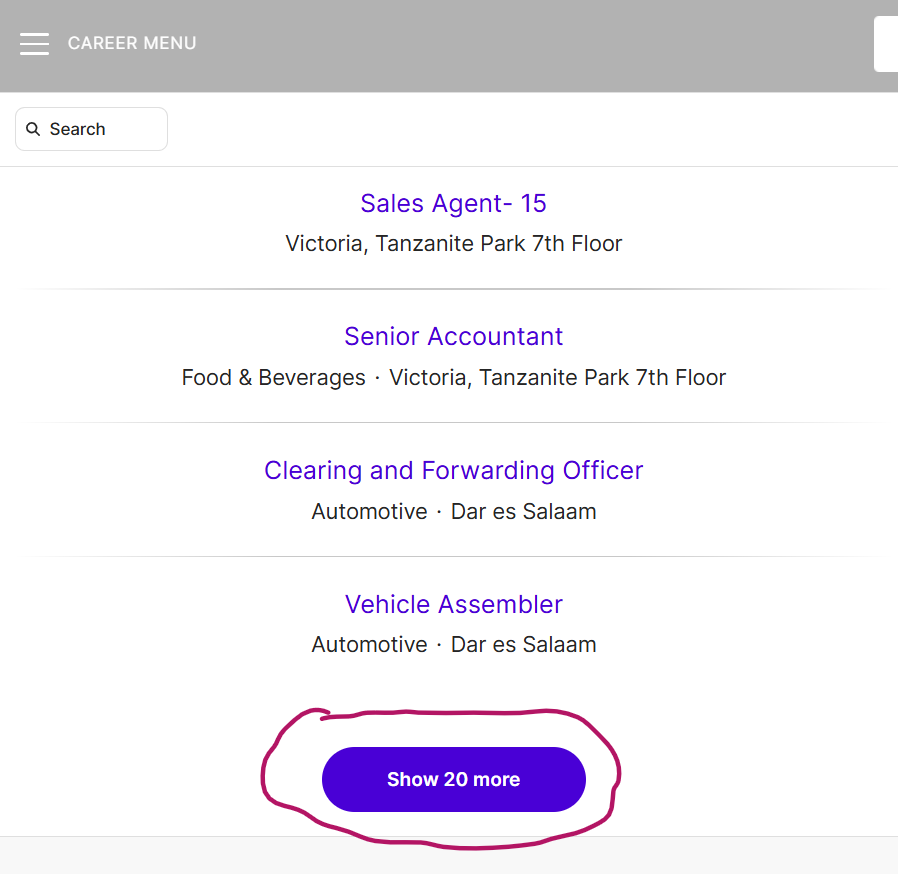Click Automotive text under Vehicle Assembler
Image resolution: width=898 pixels, height=874 pixels.
[x=369, y=644]
